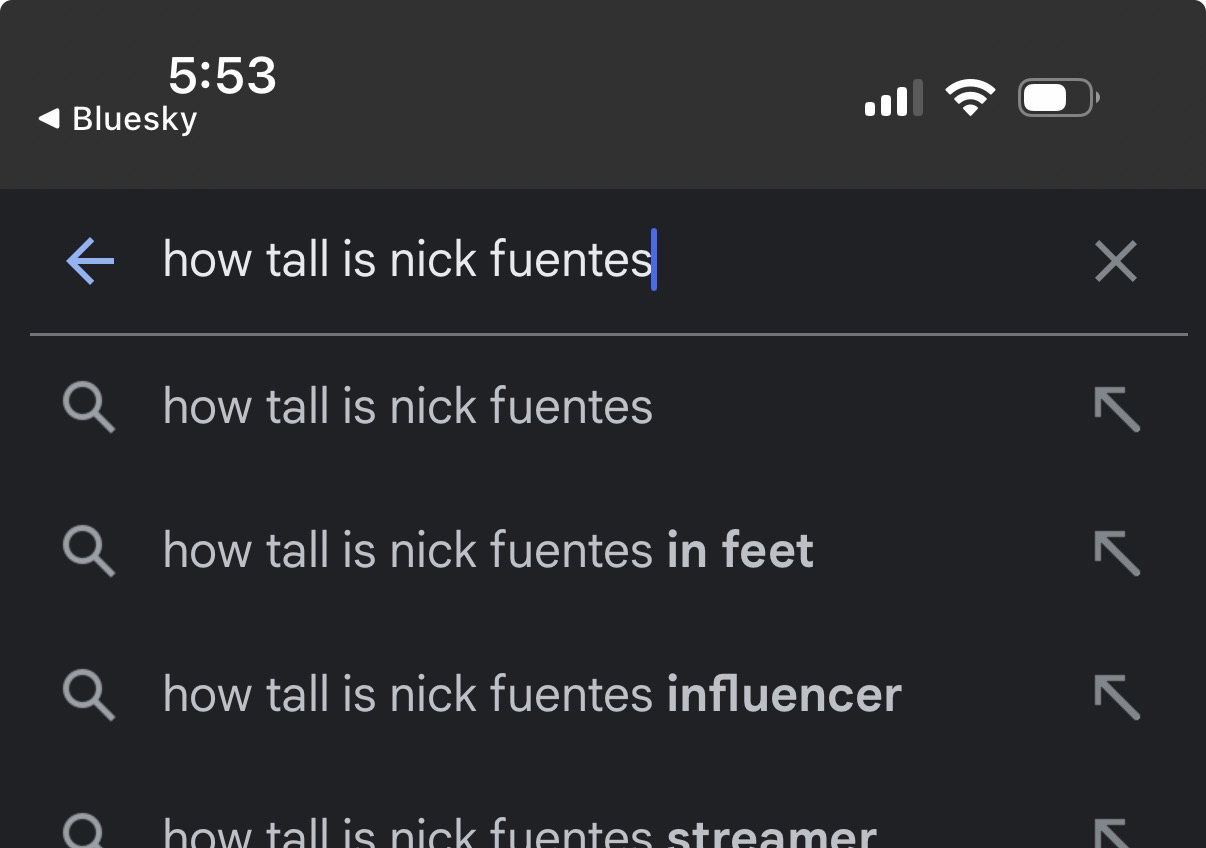This screenshot has height=848, width=1206.
Task: Tap the magnifier icon beside the 'influencer' suggestion
Action: tap(88, 696)
